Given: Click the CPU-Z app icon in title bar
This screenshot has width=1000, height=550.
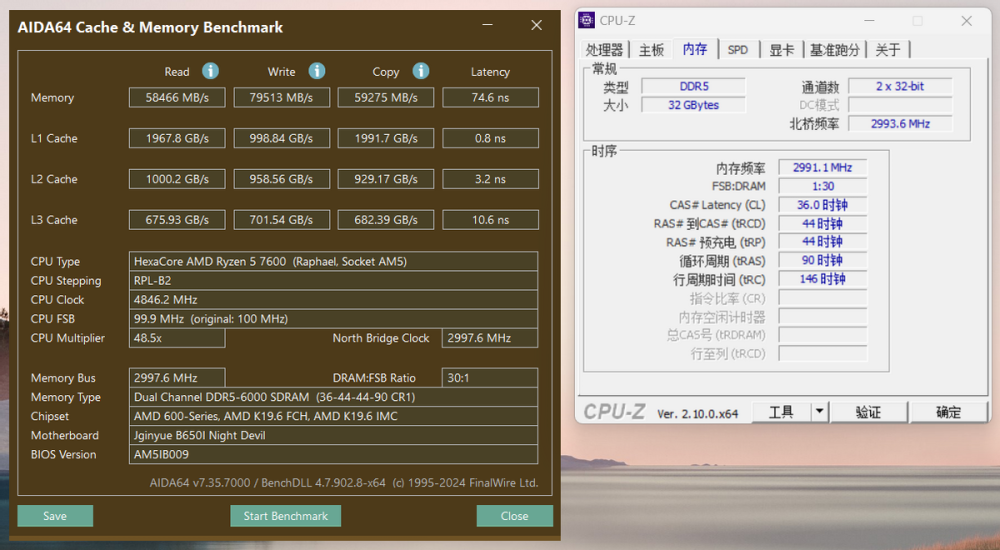Looking at the screenshot, I should 586,20.
